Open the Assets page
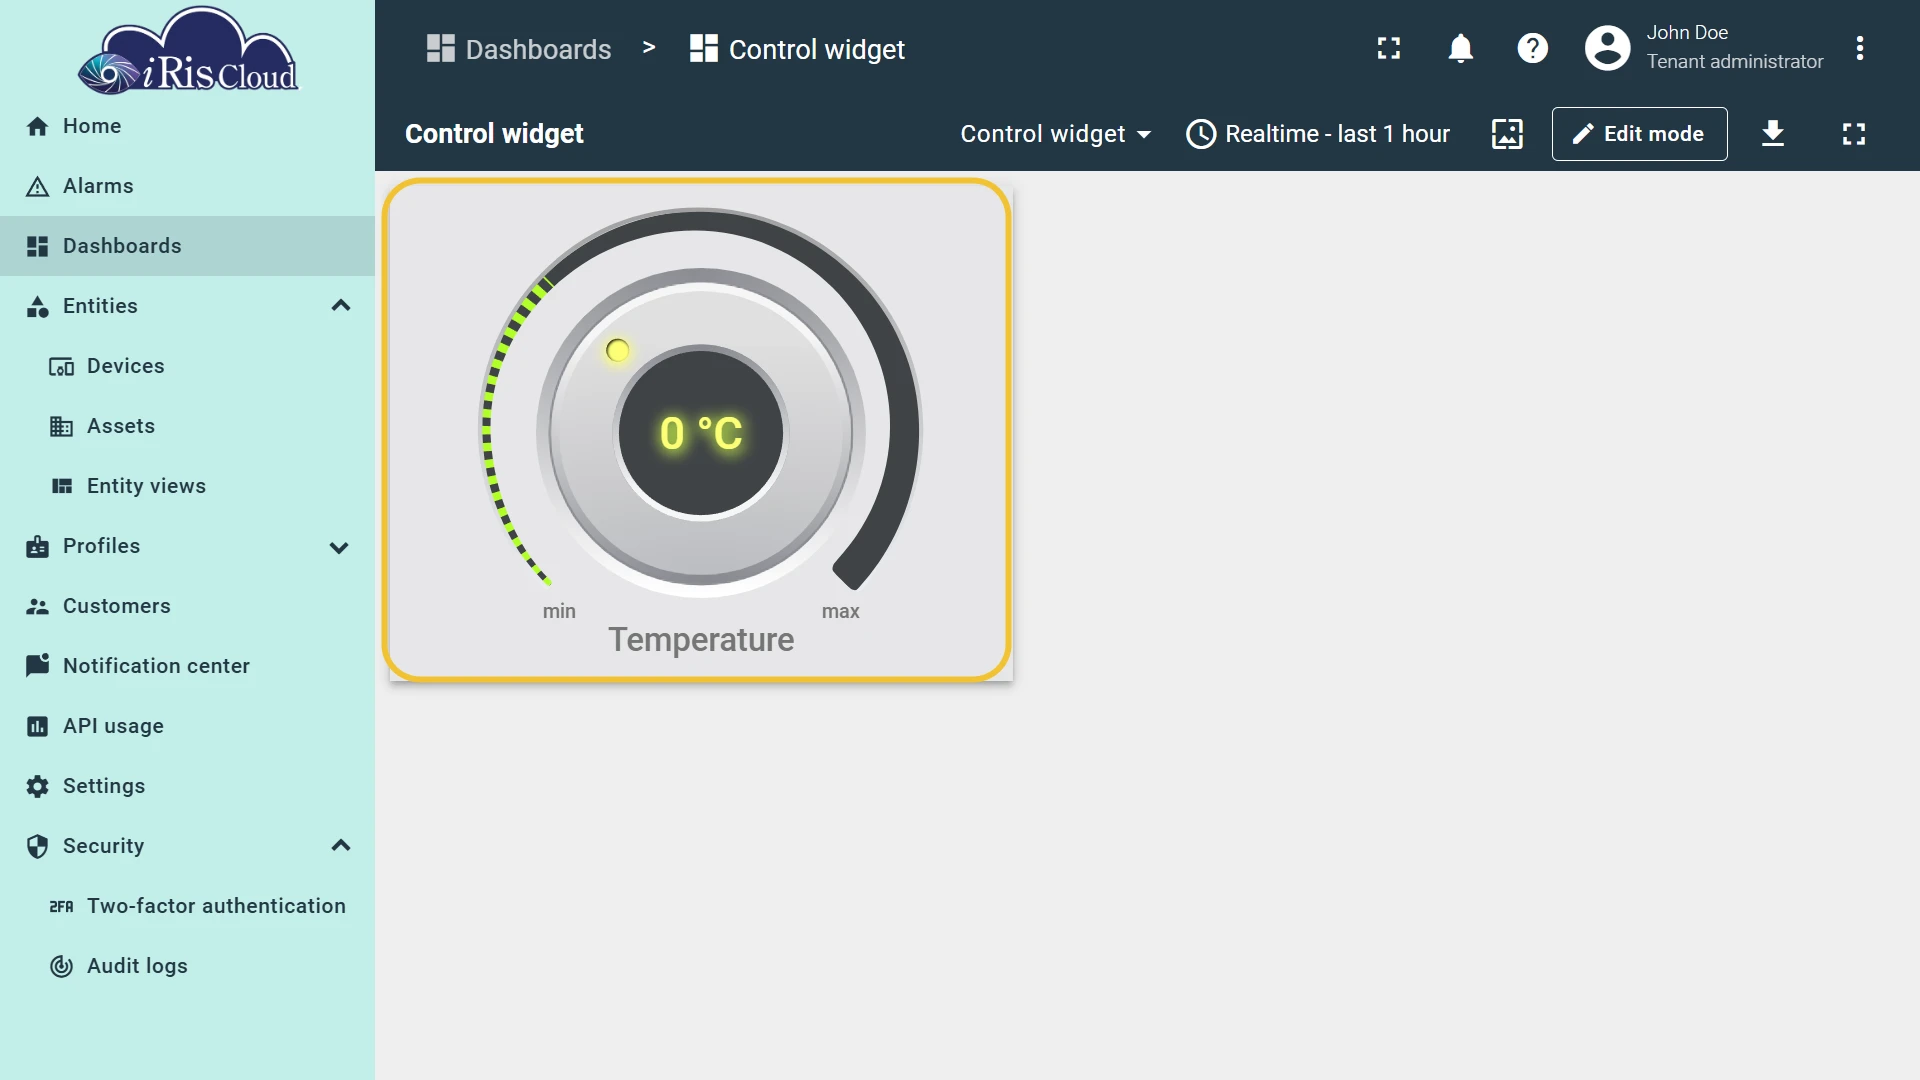 click(187, 426)
